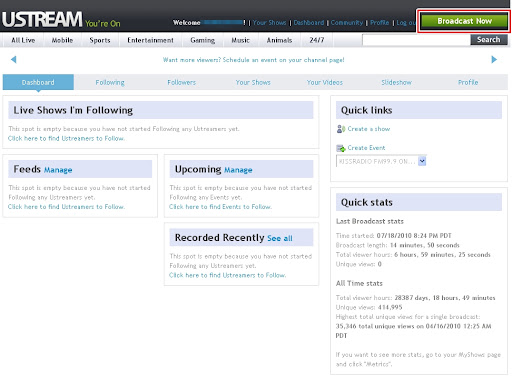Click the Create a show people icon

point(341,129)
